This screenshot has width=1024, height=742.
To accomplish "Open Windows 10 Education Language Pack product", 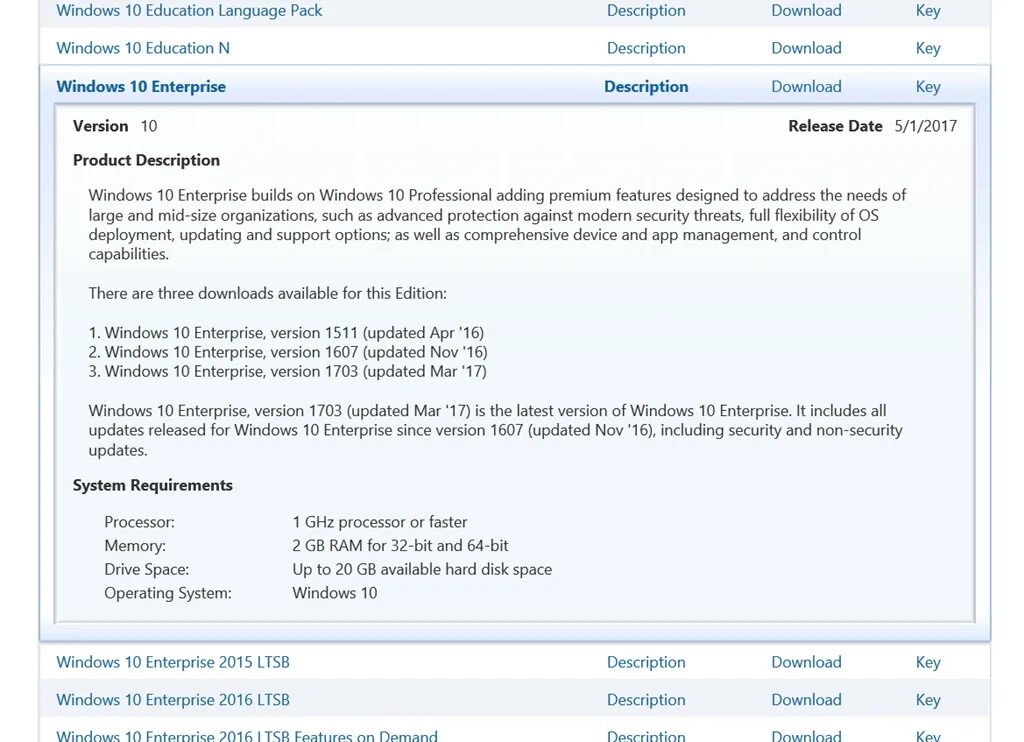I will [x=189, y=10].
